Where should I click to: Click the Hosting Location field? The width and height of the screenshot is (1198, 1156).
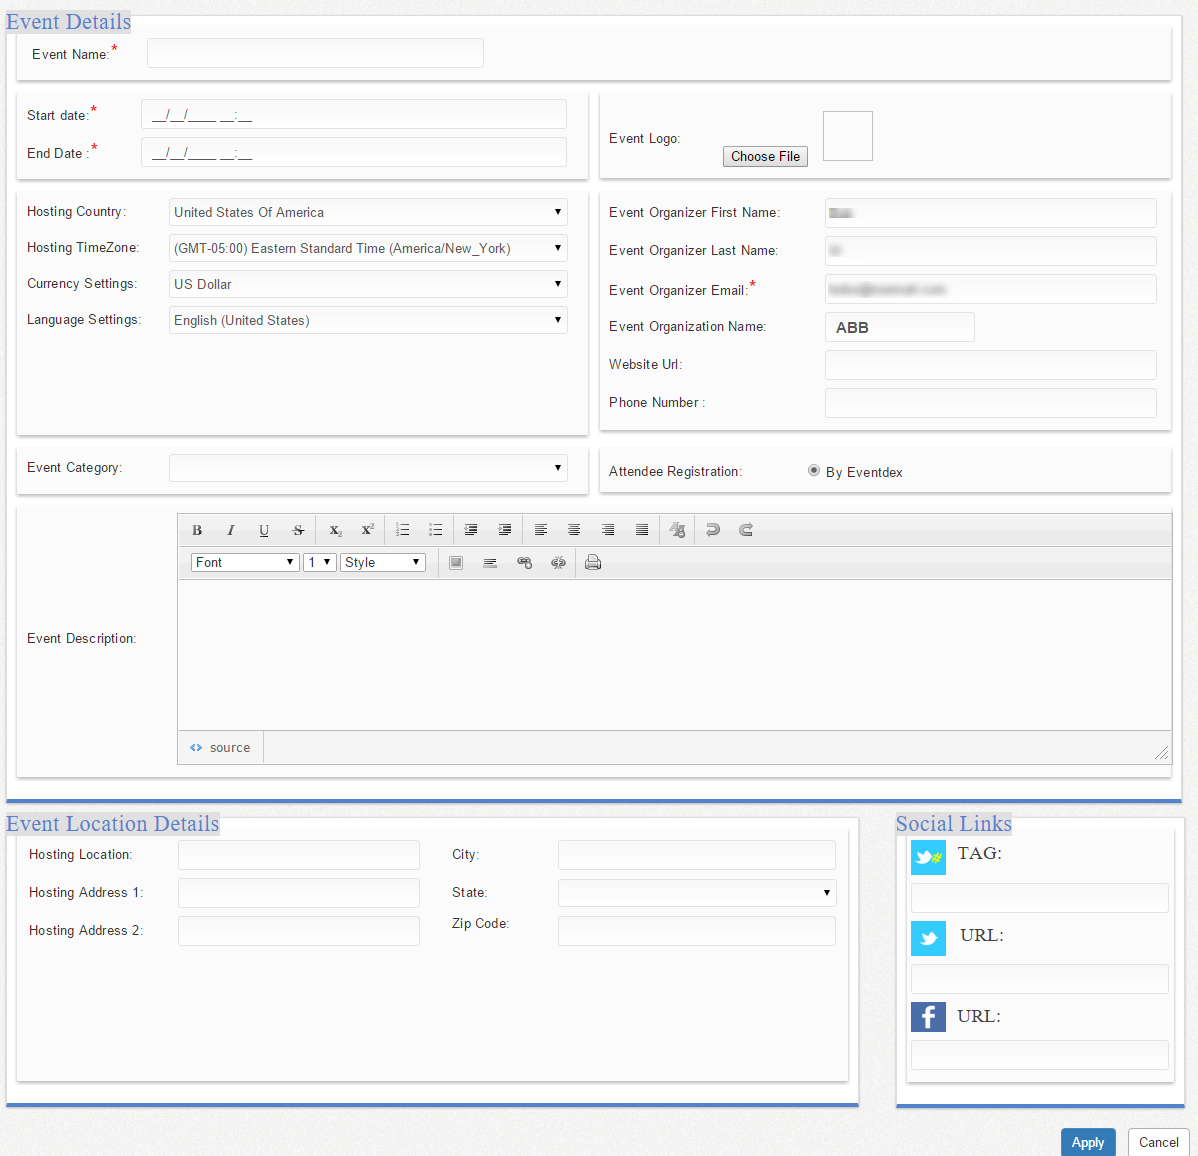tap(299, 855)
